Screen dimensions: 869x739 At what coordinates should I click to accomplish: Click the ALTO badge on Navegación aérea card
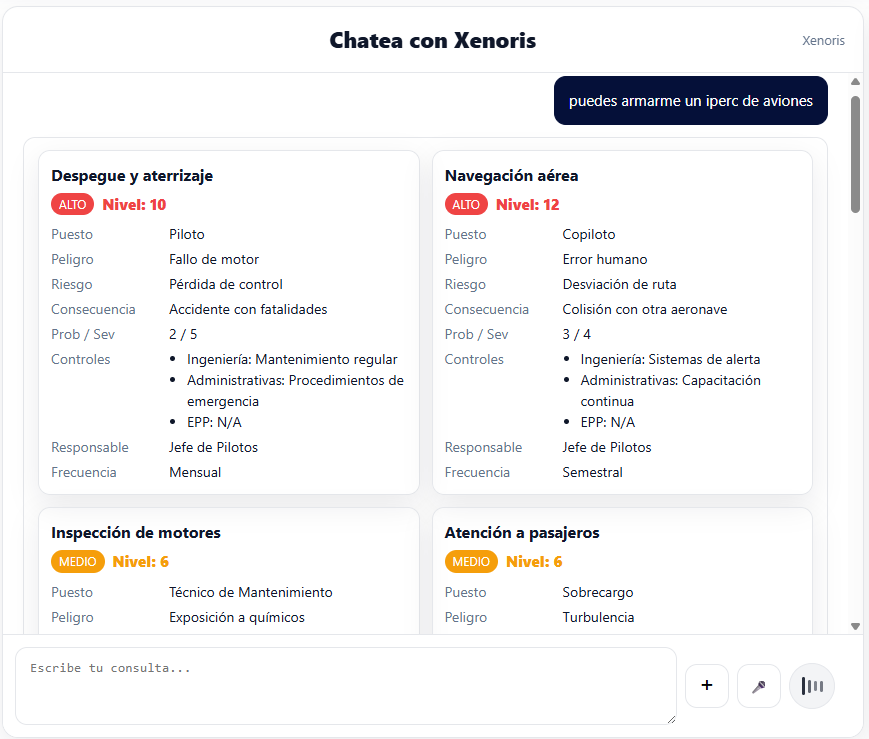466,205
